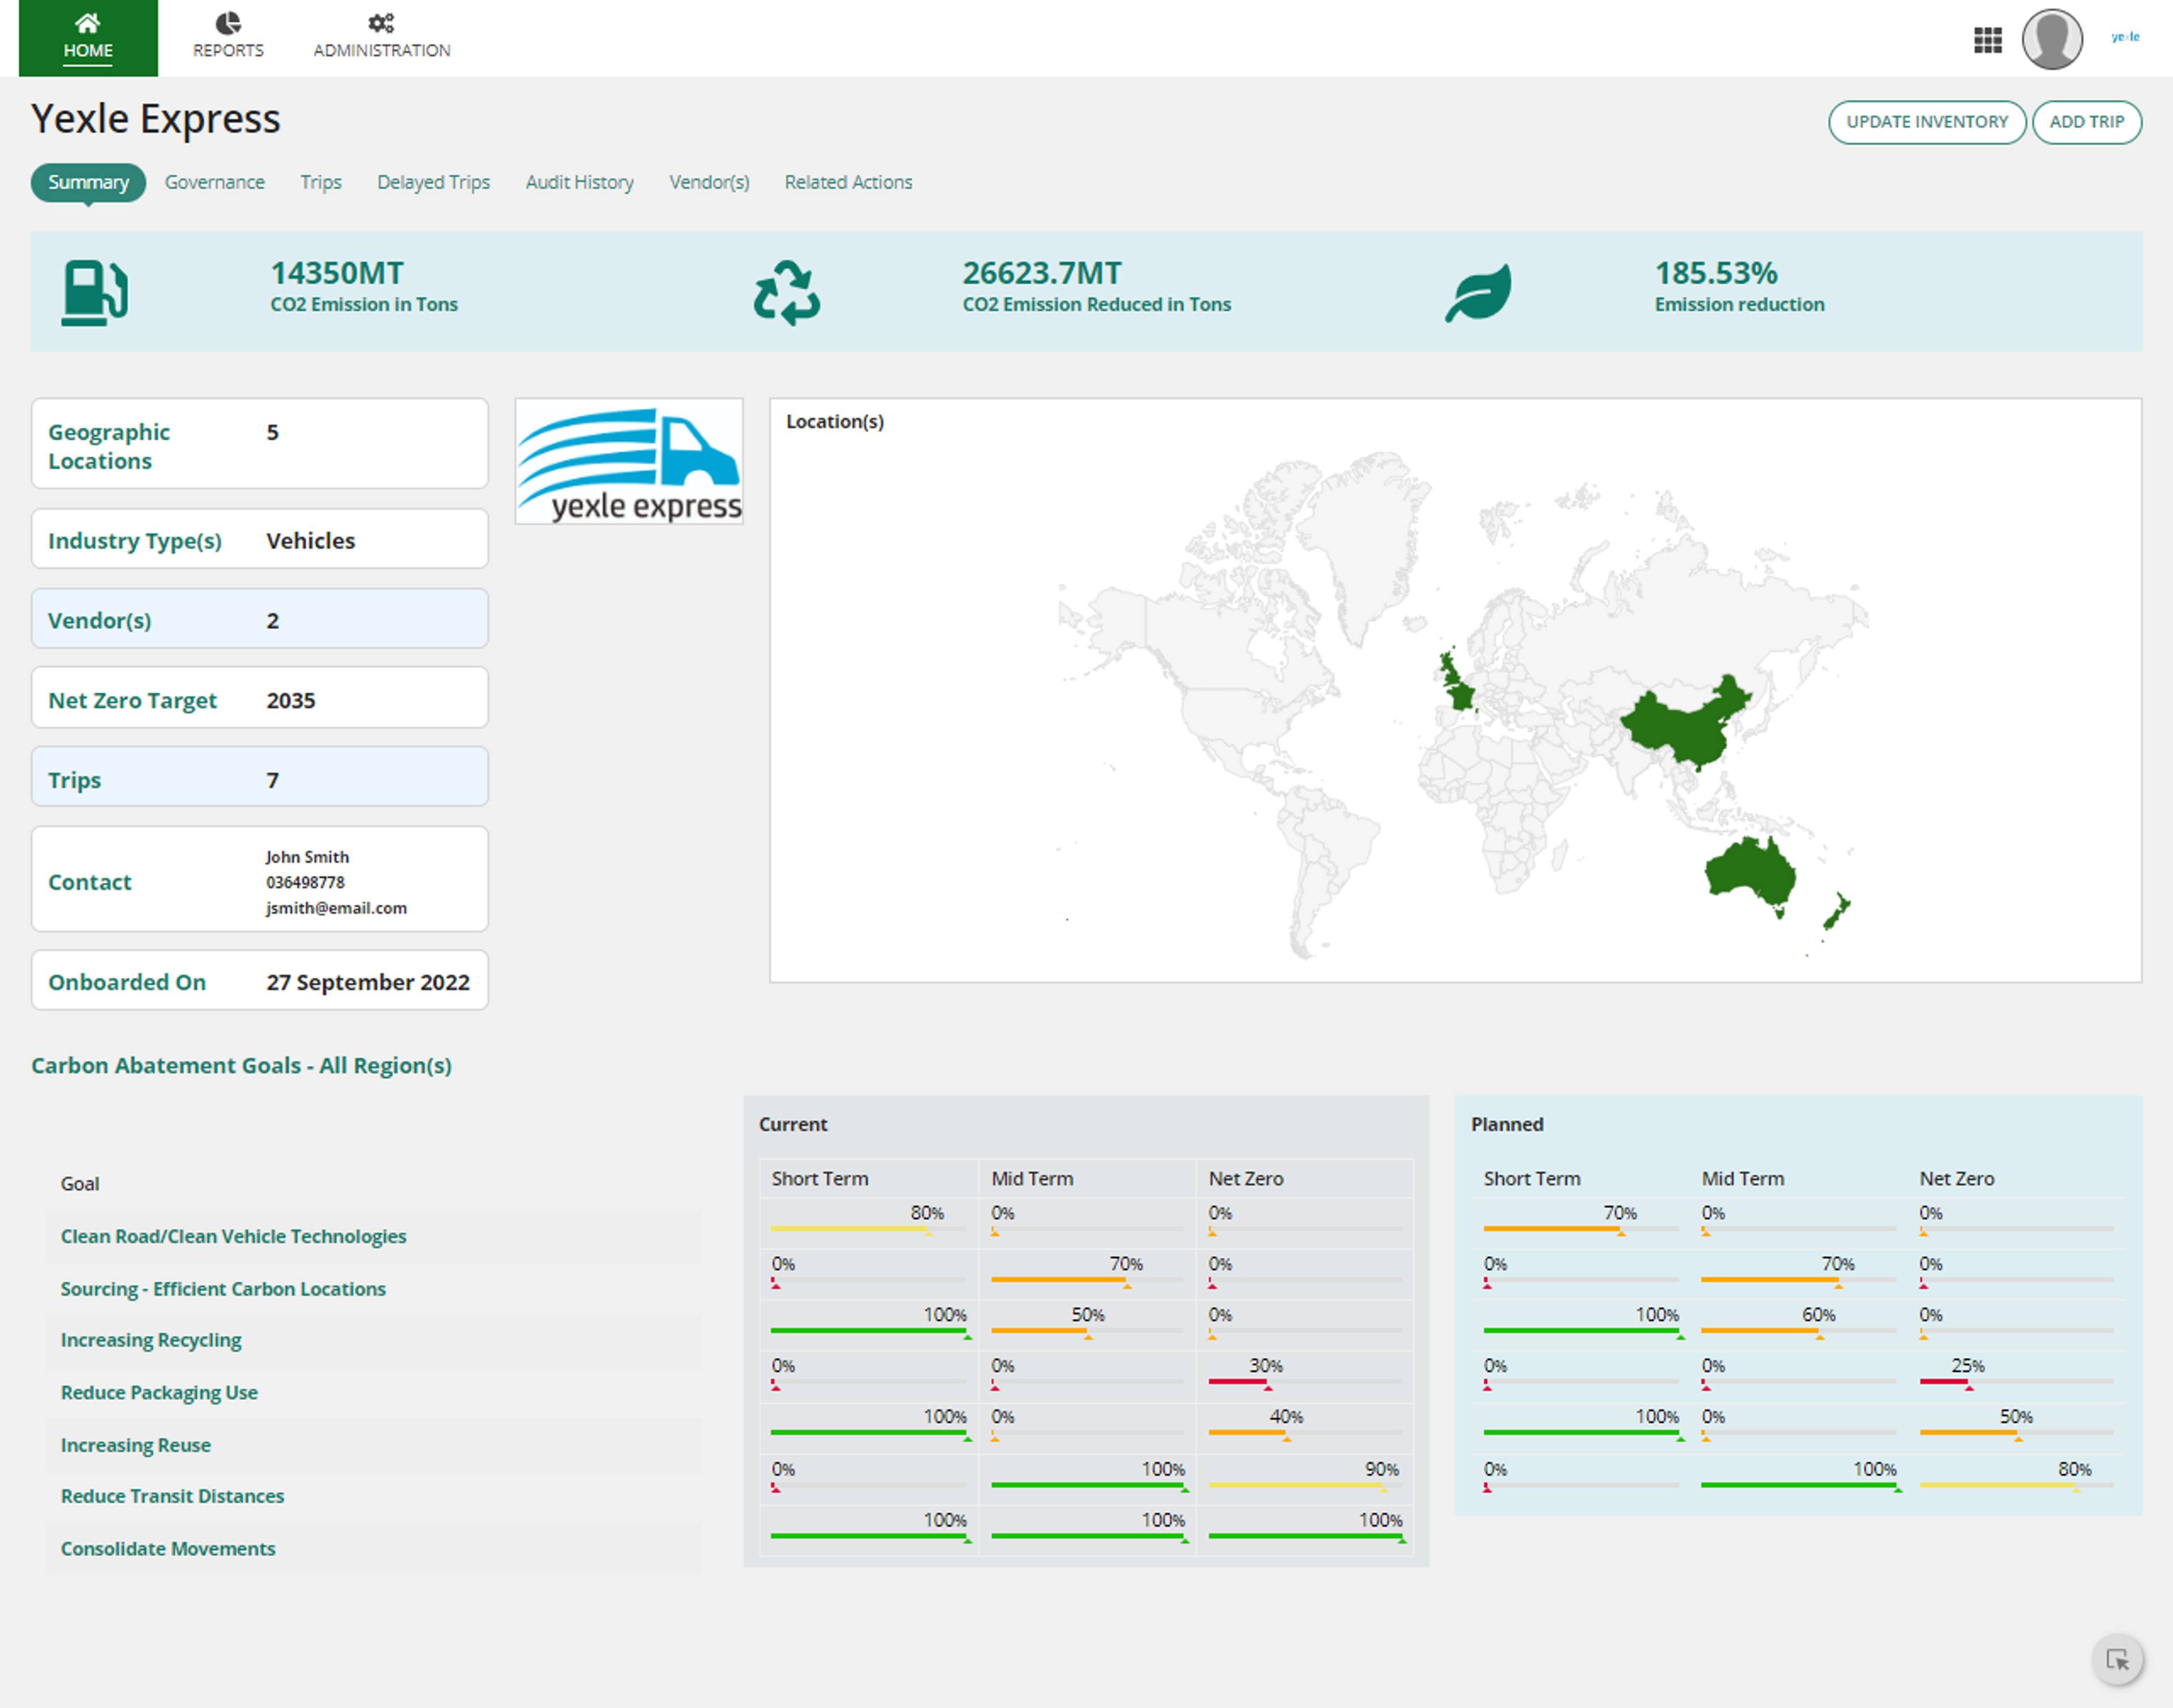This screenshot has width=2173, height=1708.
Task: Open the Governance tab
Action: click(214, 182)
